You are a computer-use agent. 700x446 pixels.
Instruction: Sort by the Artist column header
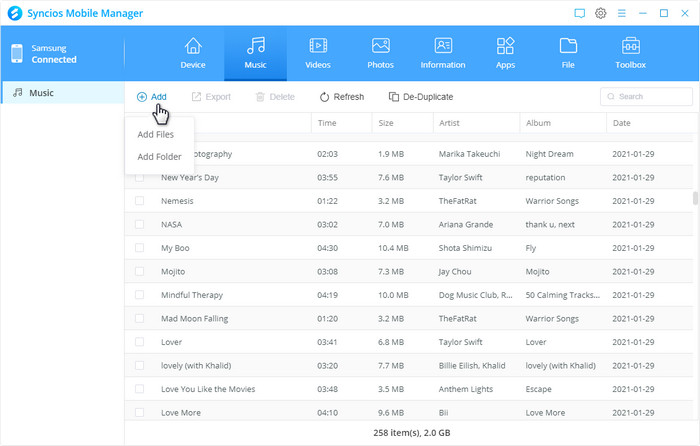pyautogui.click(x=476, y=123)
